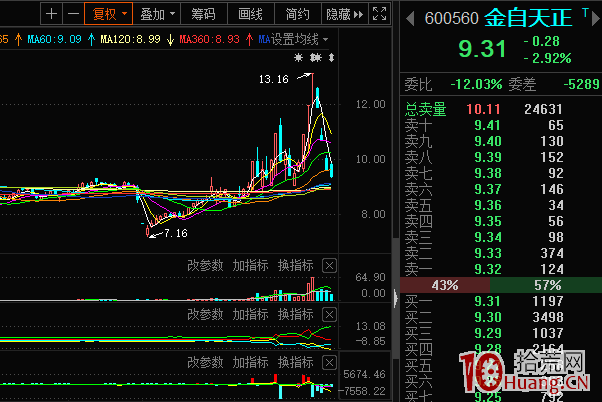Image resolution: width=602 pixels, height=402 pixels.
Task: Click 换指标 in the bottom indicator panel
Action: click(296, 362)
